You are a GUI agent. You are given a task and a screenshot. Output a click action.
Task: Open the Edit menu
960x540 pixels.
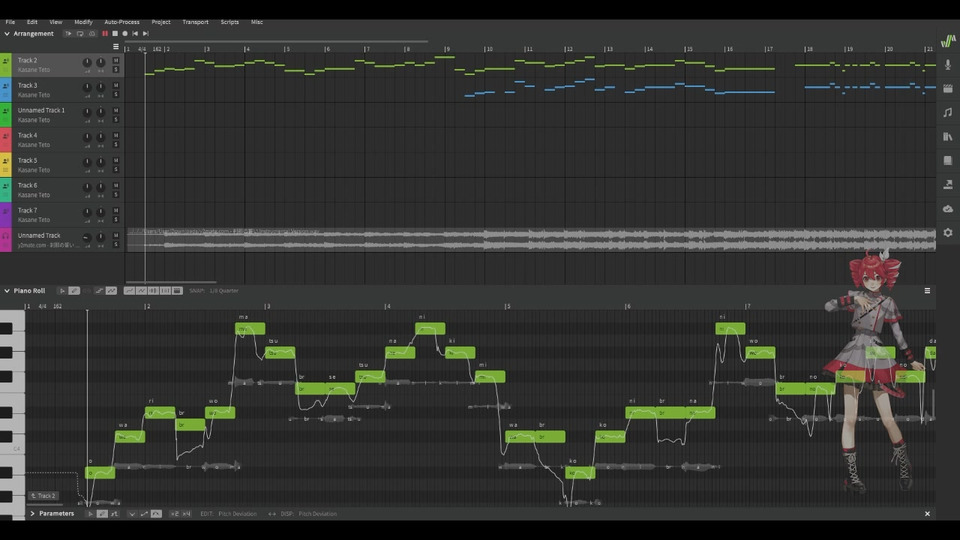point(32,22)
